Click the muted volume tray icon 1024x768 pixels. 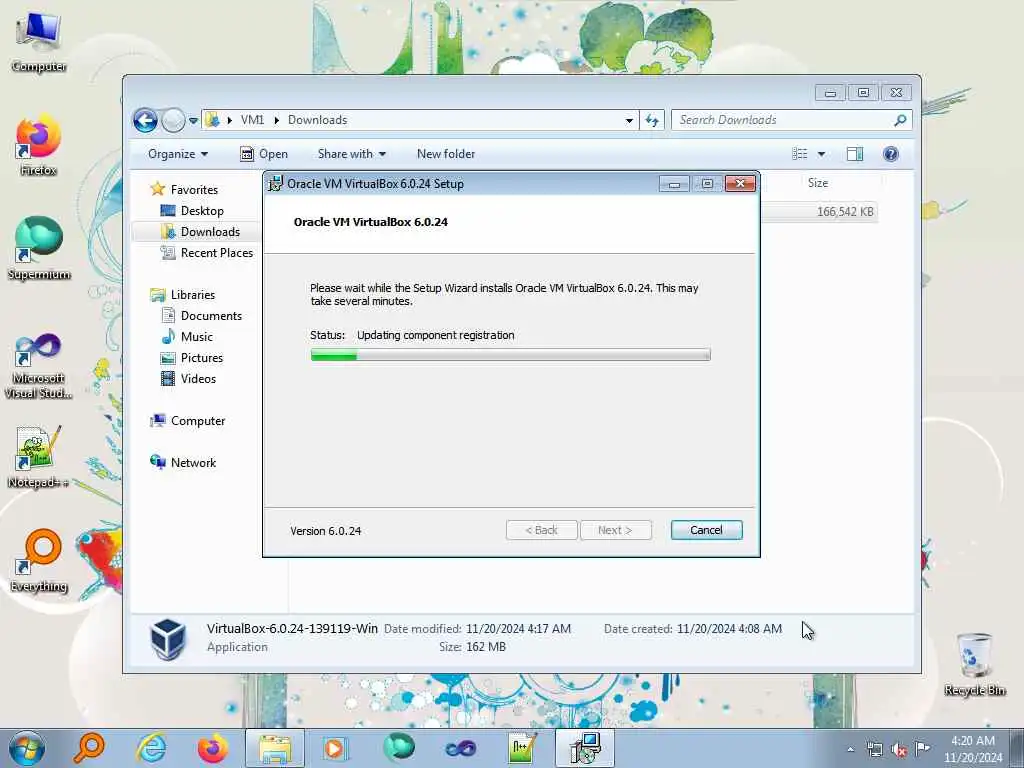[x=899, y=749]
